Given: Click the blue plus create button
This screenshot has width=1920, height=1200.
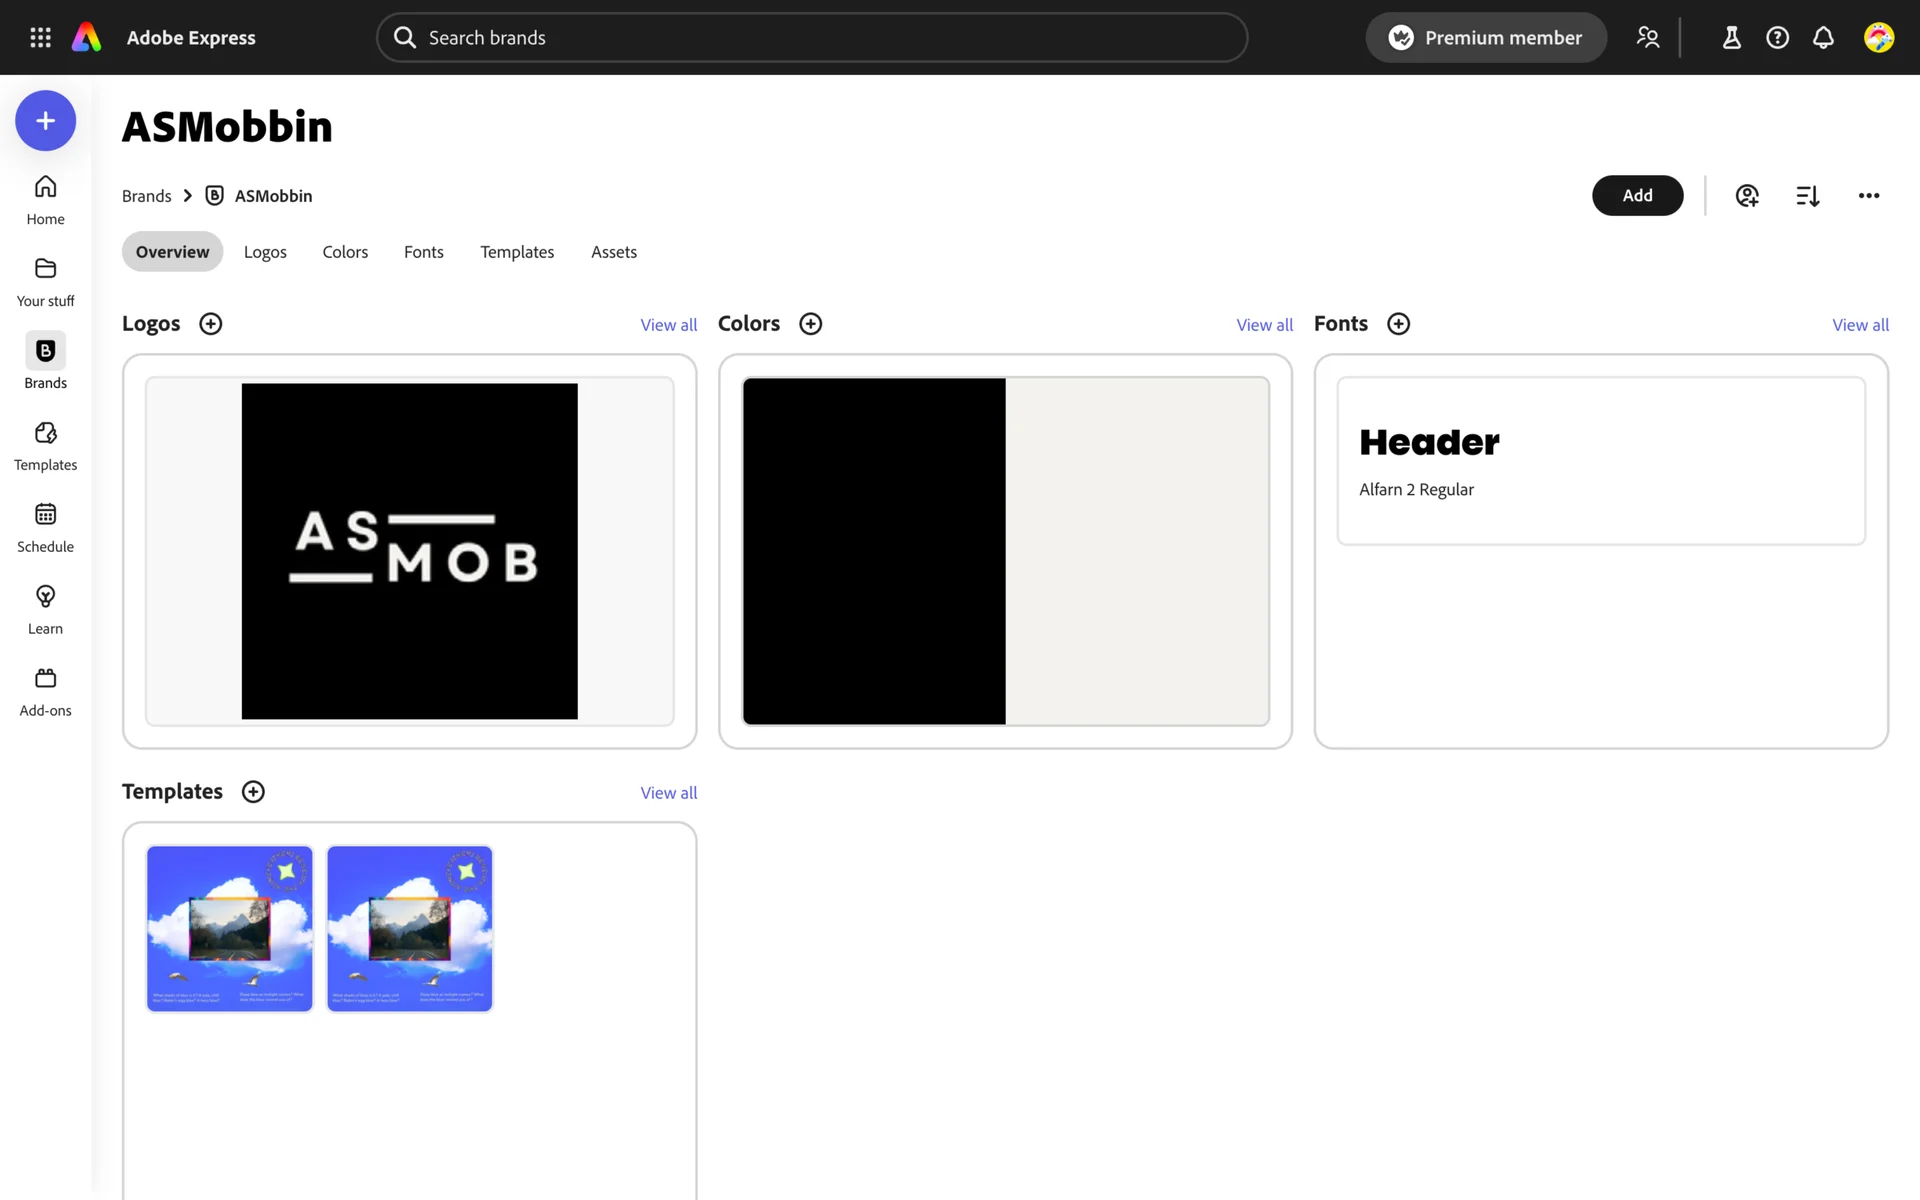Looking at the screenshot, I should [45, 121].
